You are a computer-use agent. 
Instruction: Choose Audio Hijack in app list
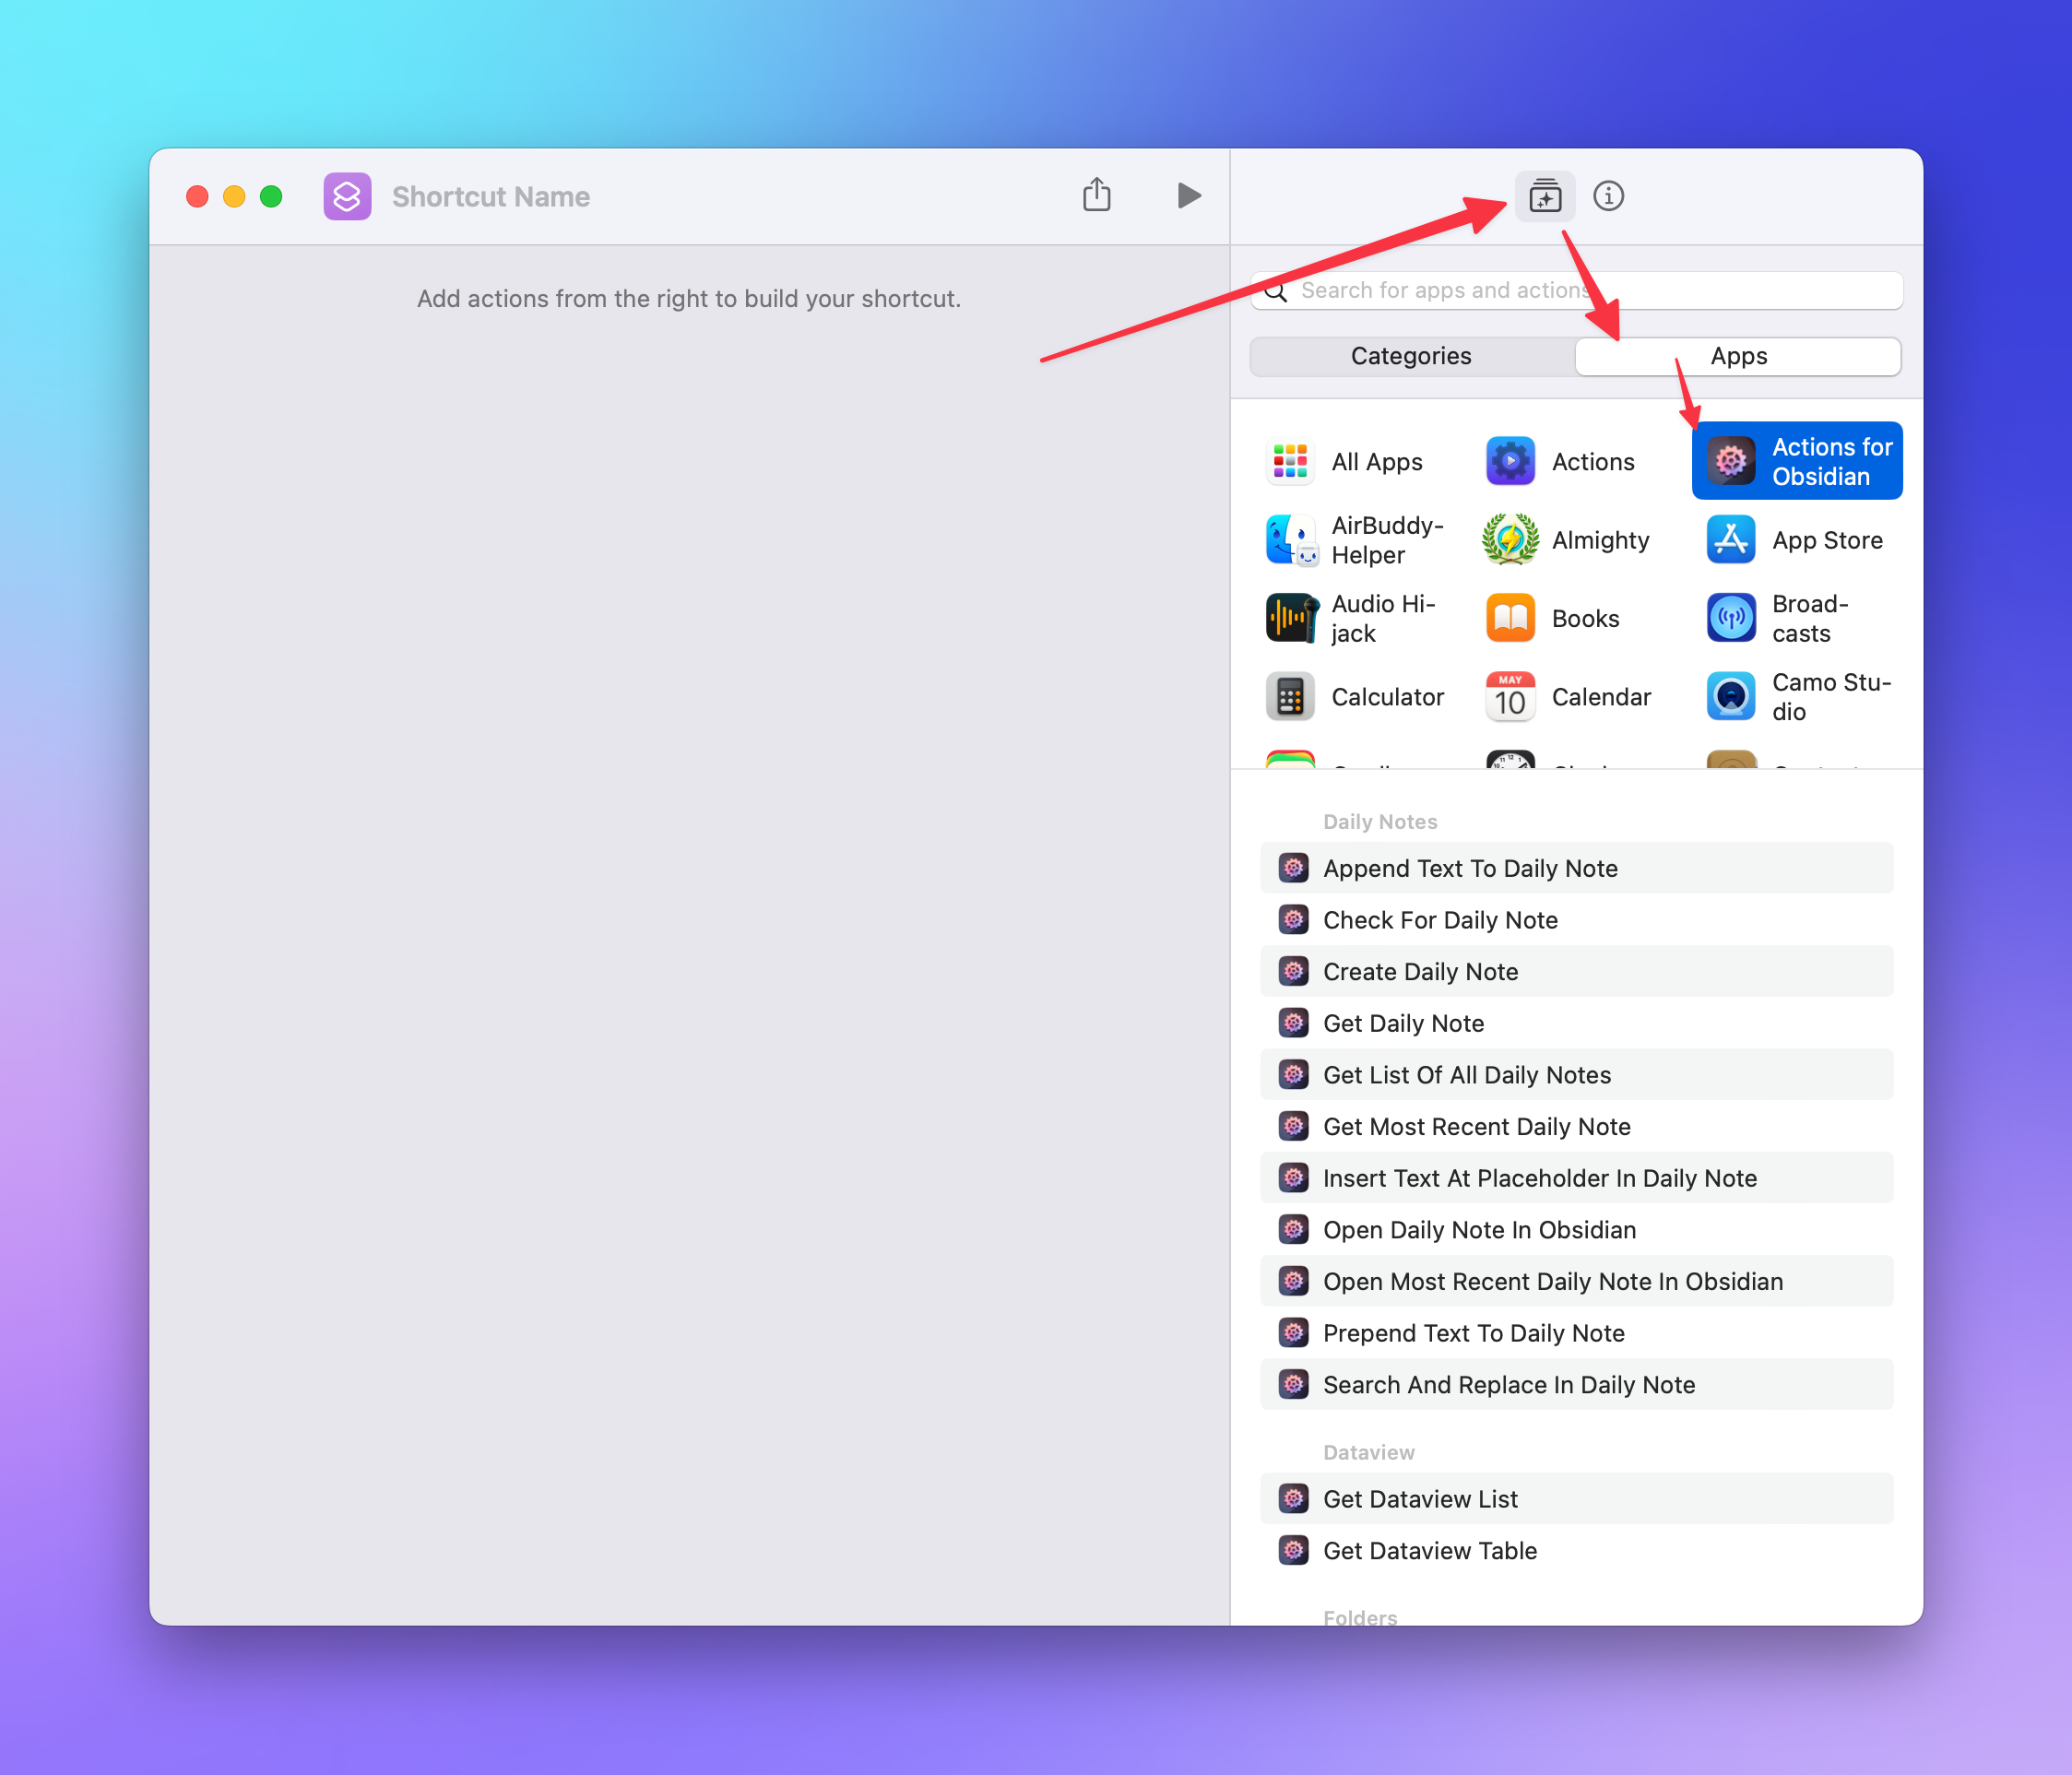pyautogui.click(x=1352, y=618)
